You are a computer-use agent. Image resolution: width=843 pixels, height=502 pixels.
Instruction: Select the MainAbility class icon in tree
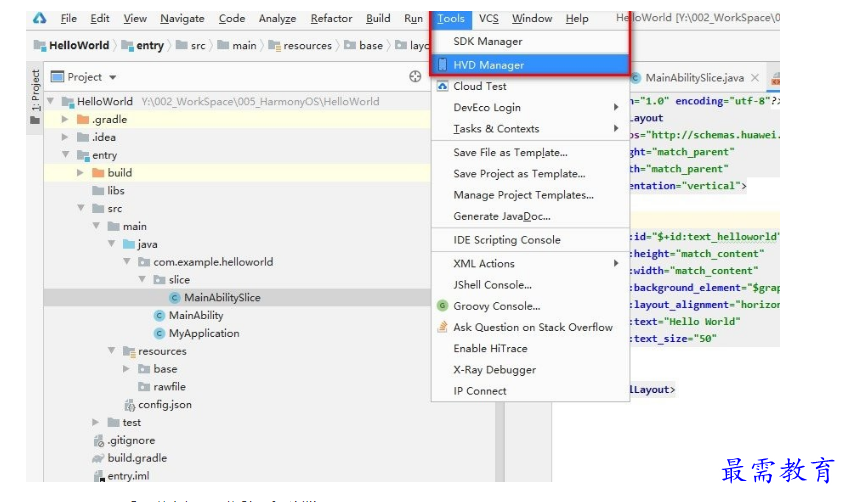pyautogui.click(x=159, y=315)
